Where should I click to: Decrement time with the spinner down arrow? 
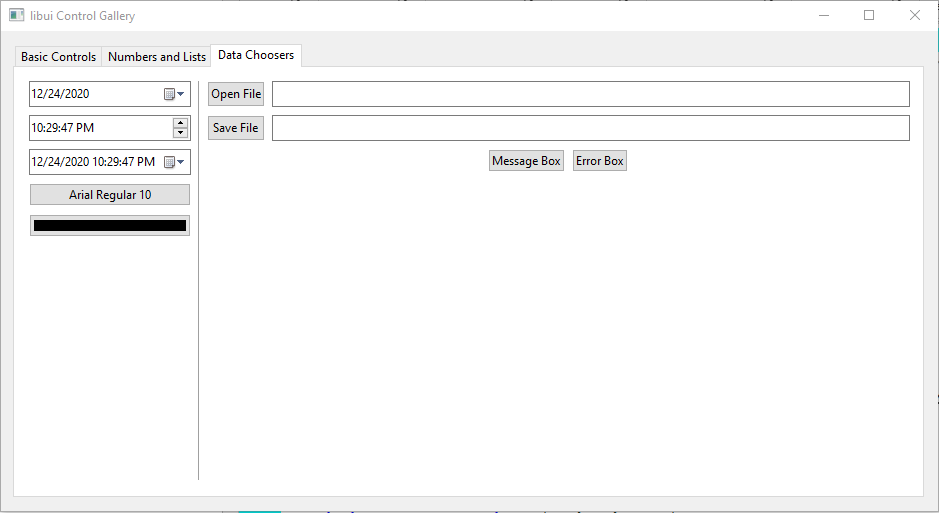(180, 133)
